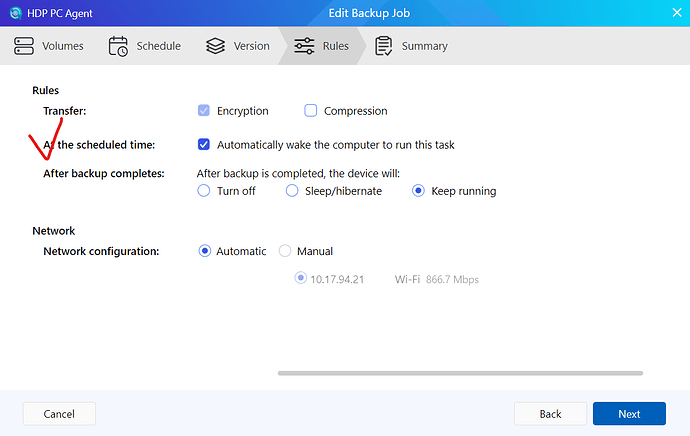Click the Summary clipboard icon
Viewport: 690px width, 436px height.
[x=383, y=46]
